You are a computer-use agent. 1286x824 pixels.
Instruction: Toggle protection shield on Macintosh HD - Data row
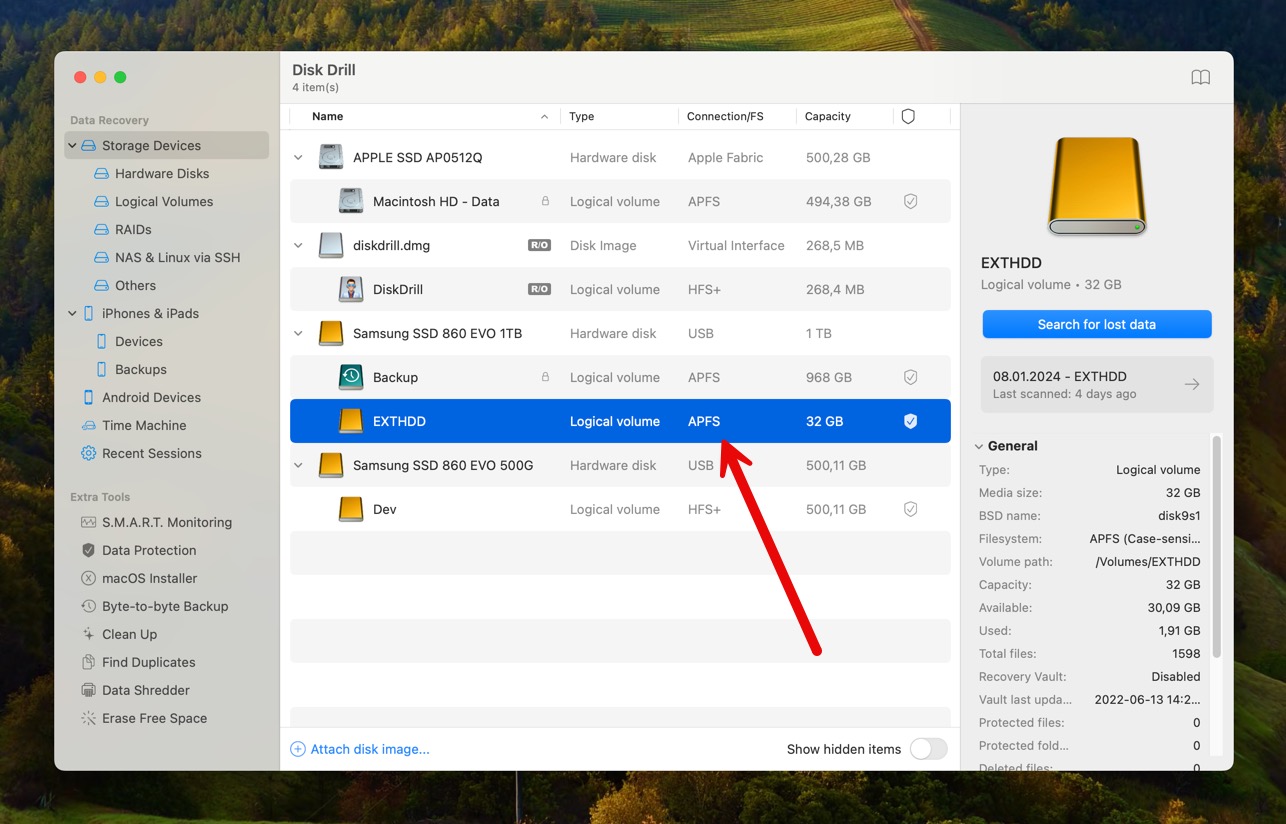[911, 202]
